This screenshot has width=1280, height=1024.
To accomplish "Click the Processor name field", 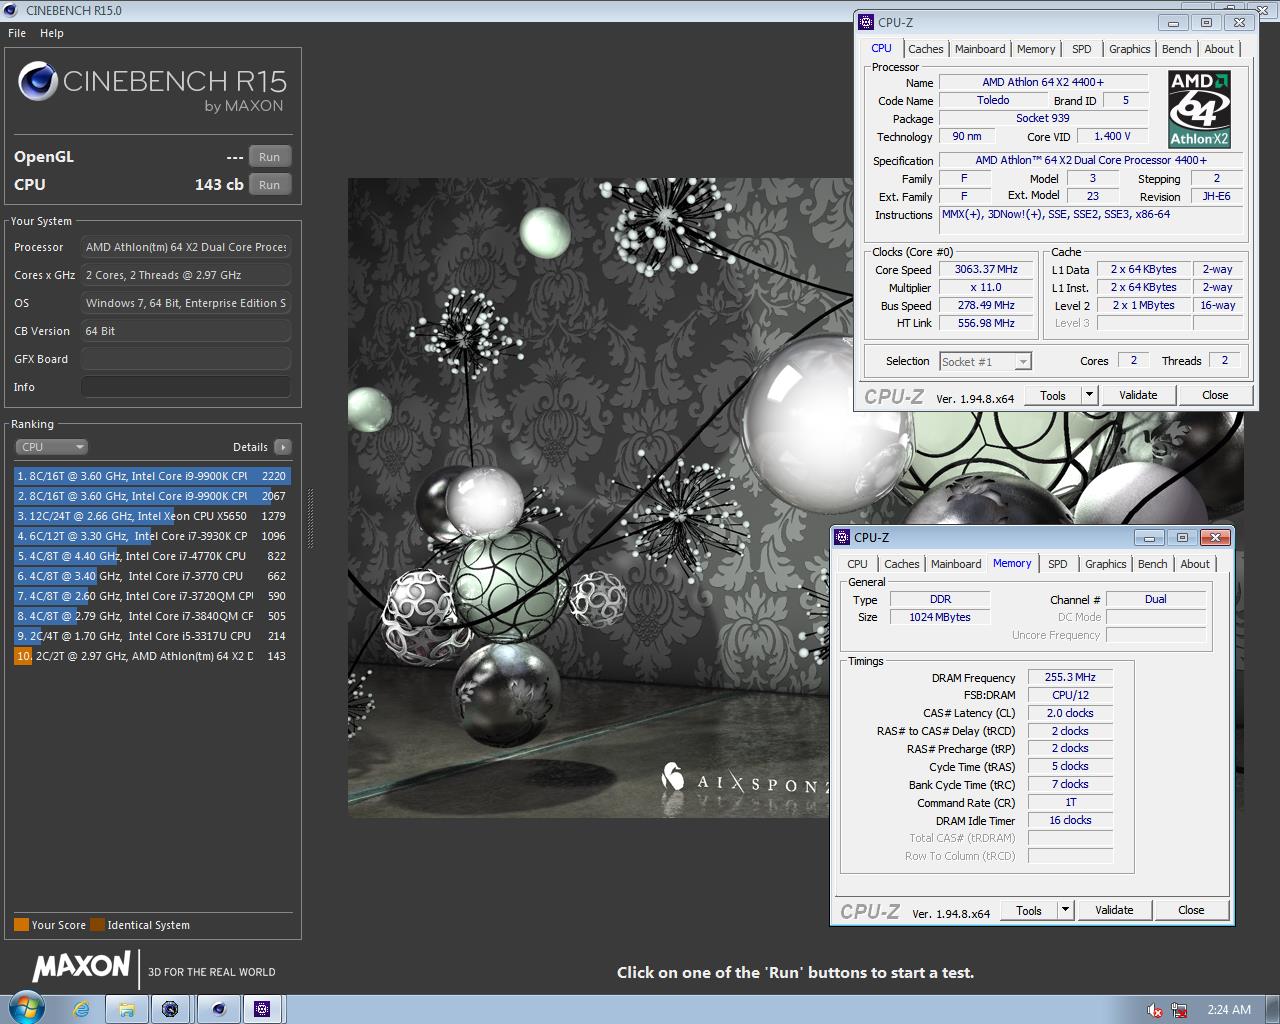I will (186, 247).
